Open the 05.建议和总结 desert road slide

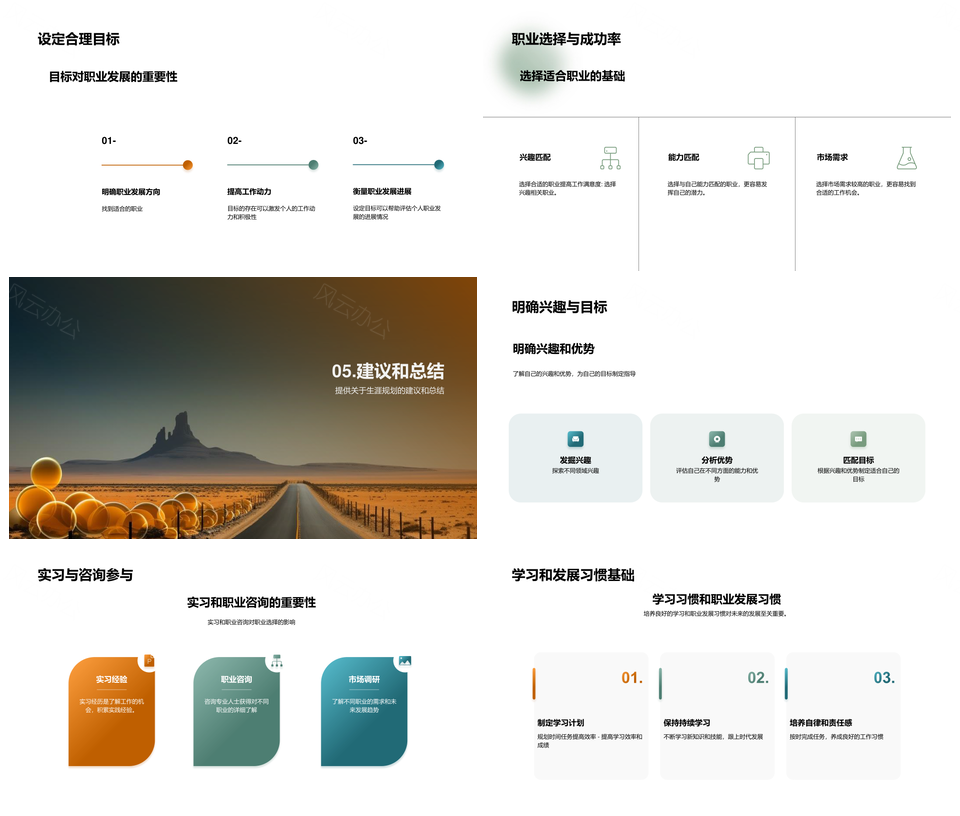(x=243, y=408)
